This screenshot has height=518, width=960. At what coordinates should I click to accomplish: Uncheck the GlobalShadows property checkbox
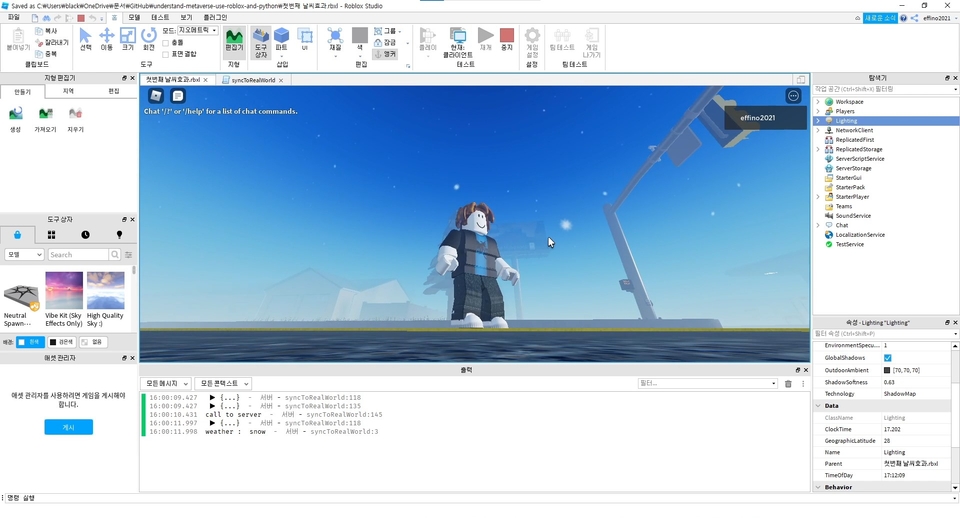coord(887,358)
